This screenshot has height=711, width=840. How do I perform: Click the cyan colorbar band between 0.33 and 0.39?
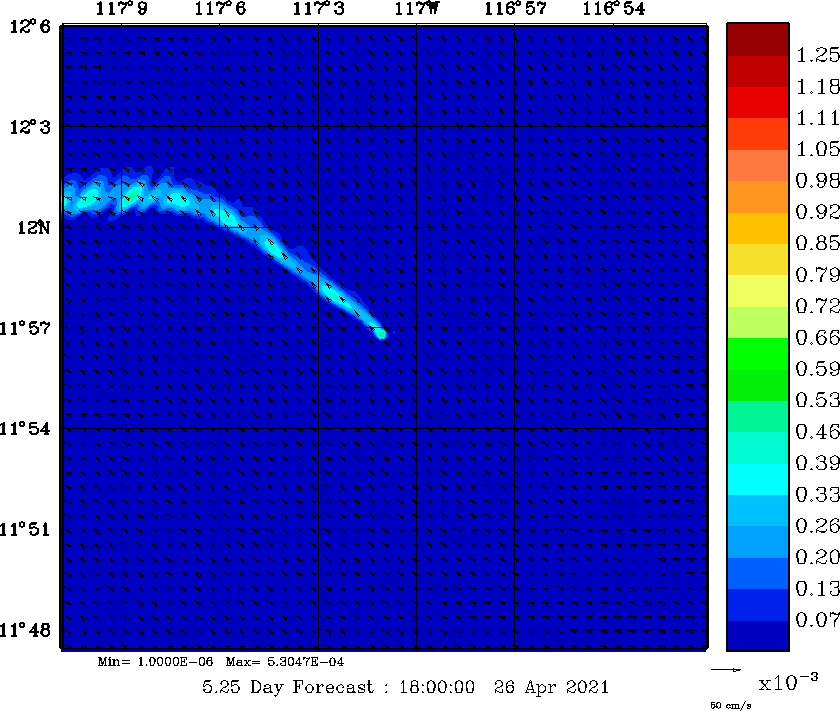(x=758, y=479)
